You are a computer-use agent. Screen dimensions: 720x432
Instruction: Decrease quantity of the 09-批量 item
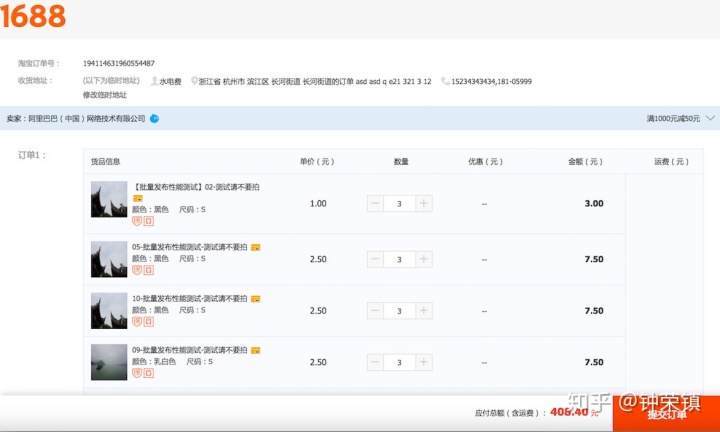(x=375, y=362)
